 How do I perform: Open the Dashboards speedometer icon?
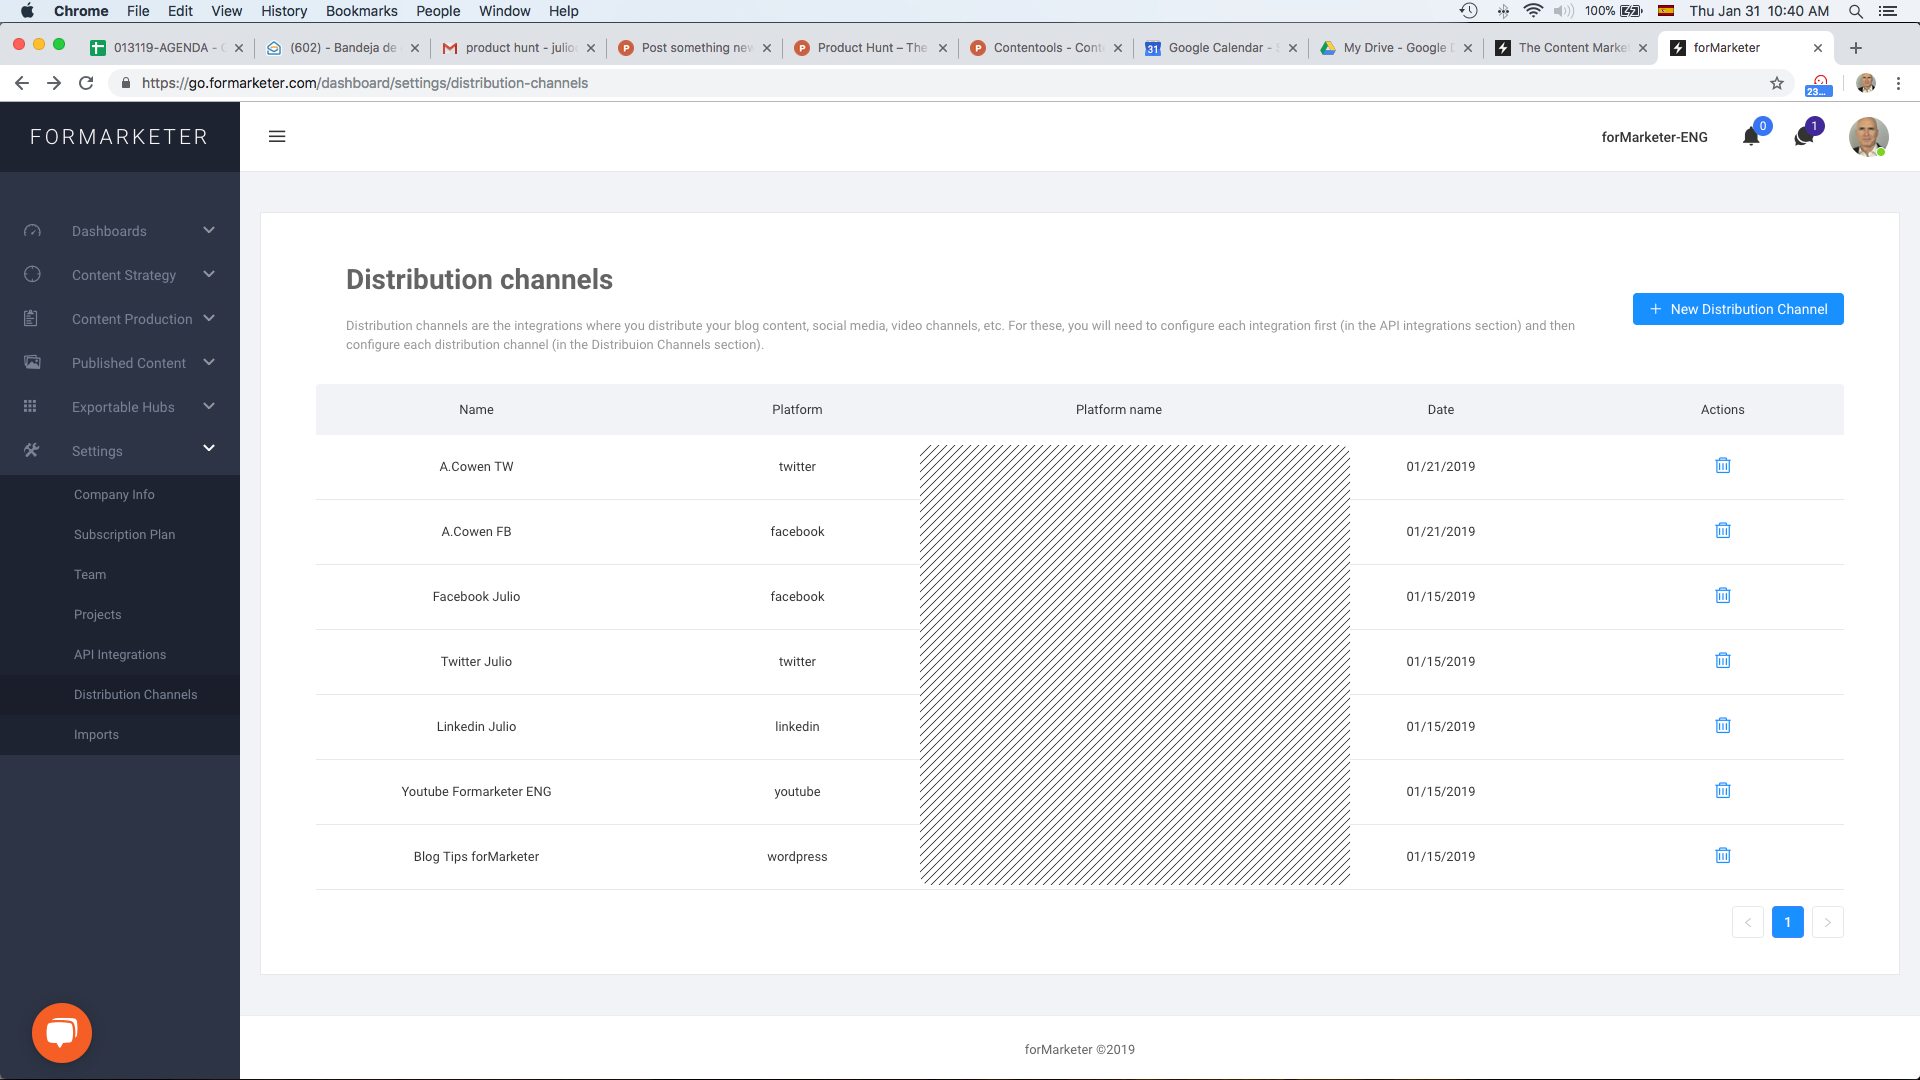click(x=32, y=230)
